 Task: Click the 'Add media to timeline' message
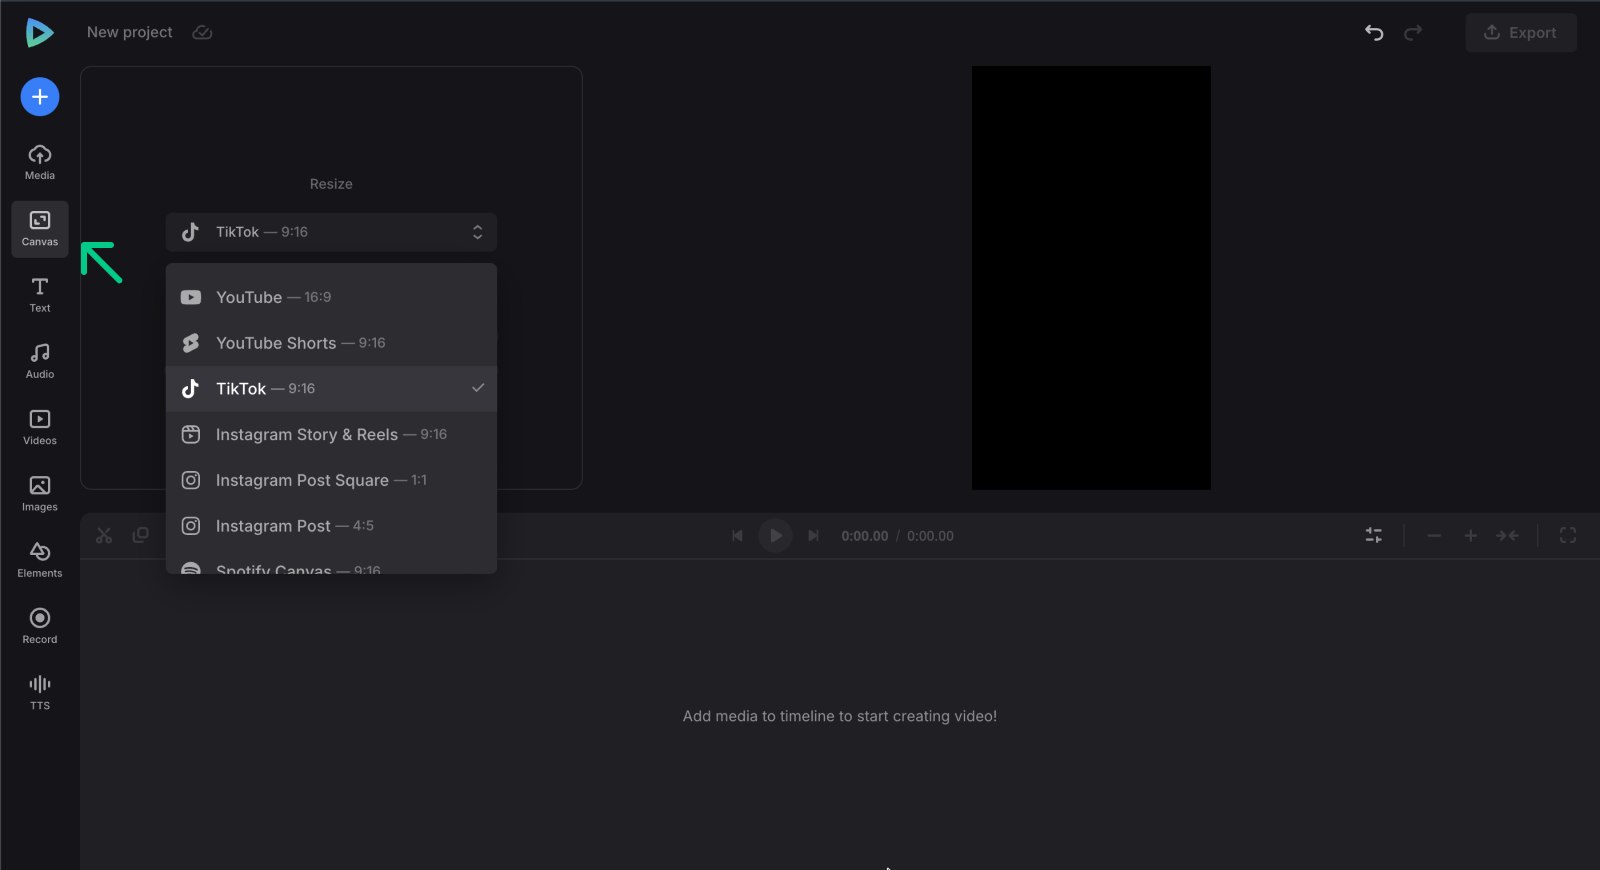[840, 716]
